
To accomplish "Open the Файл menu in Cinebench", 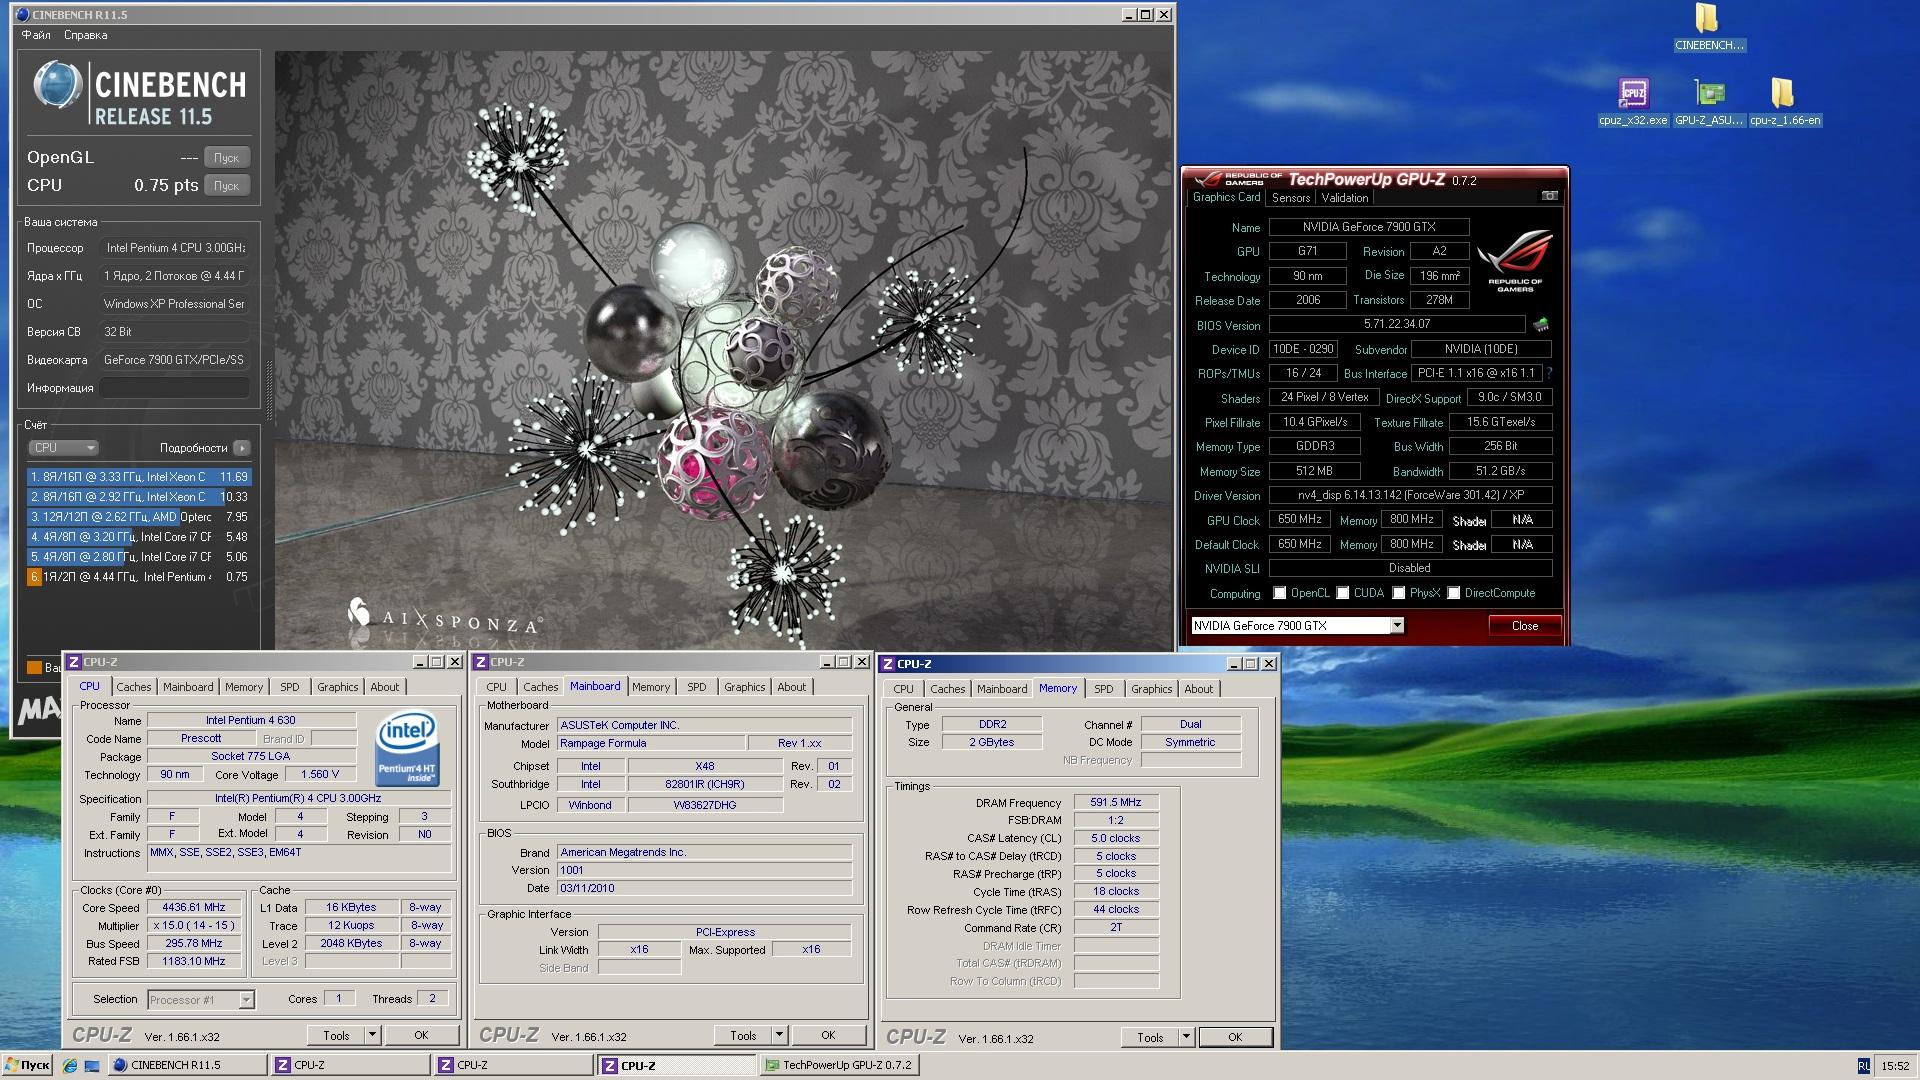I will 36,35.
